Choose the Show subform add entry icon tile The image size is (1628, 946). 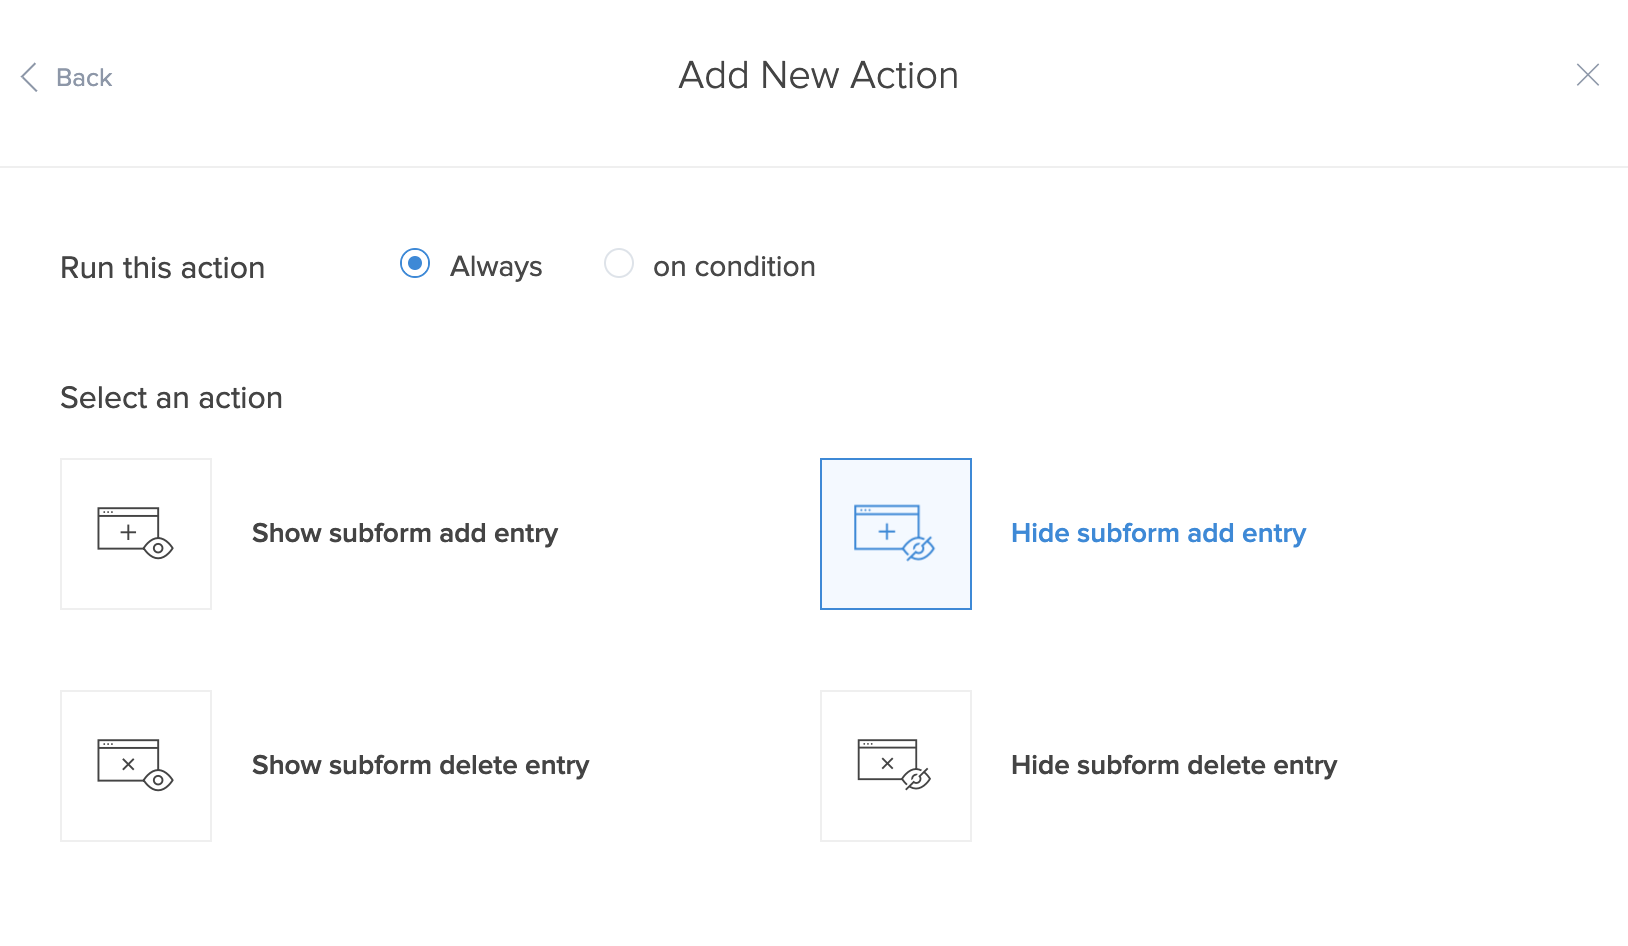136,534
